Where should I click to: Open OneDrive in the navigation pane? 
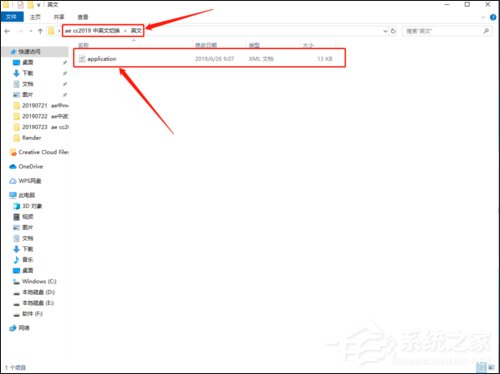point(30,166)
